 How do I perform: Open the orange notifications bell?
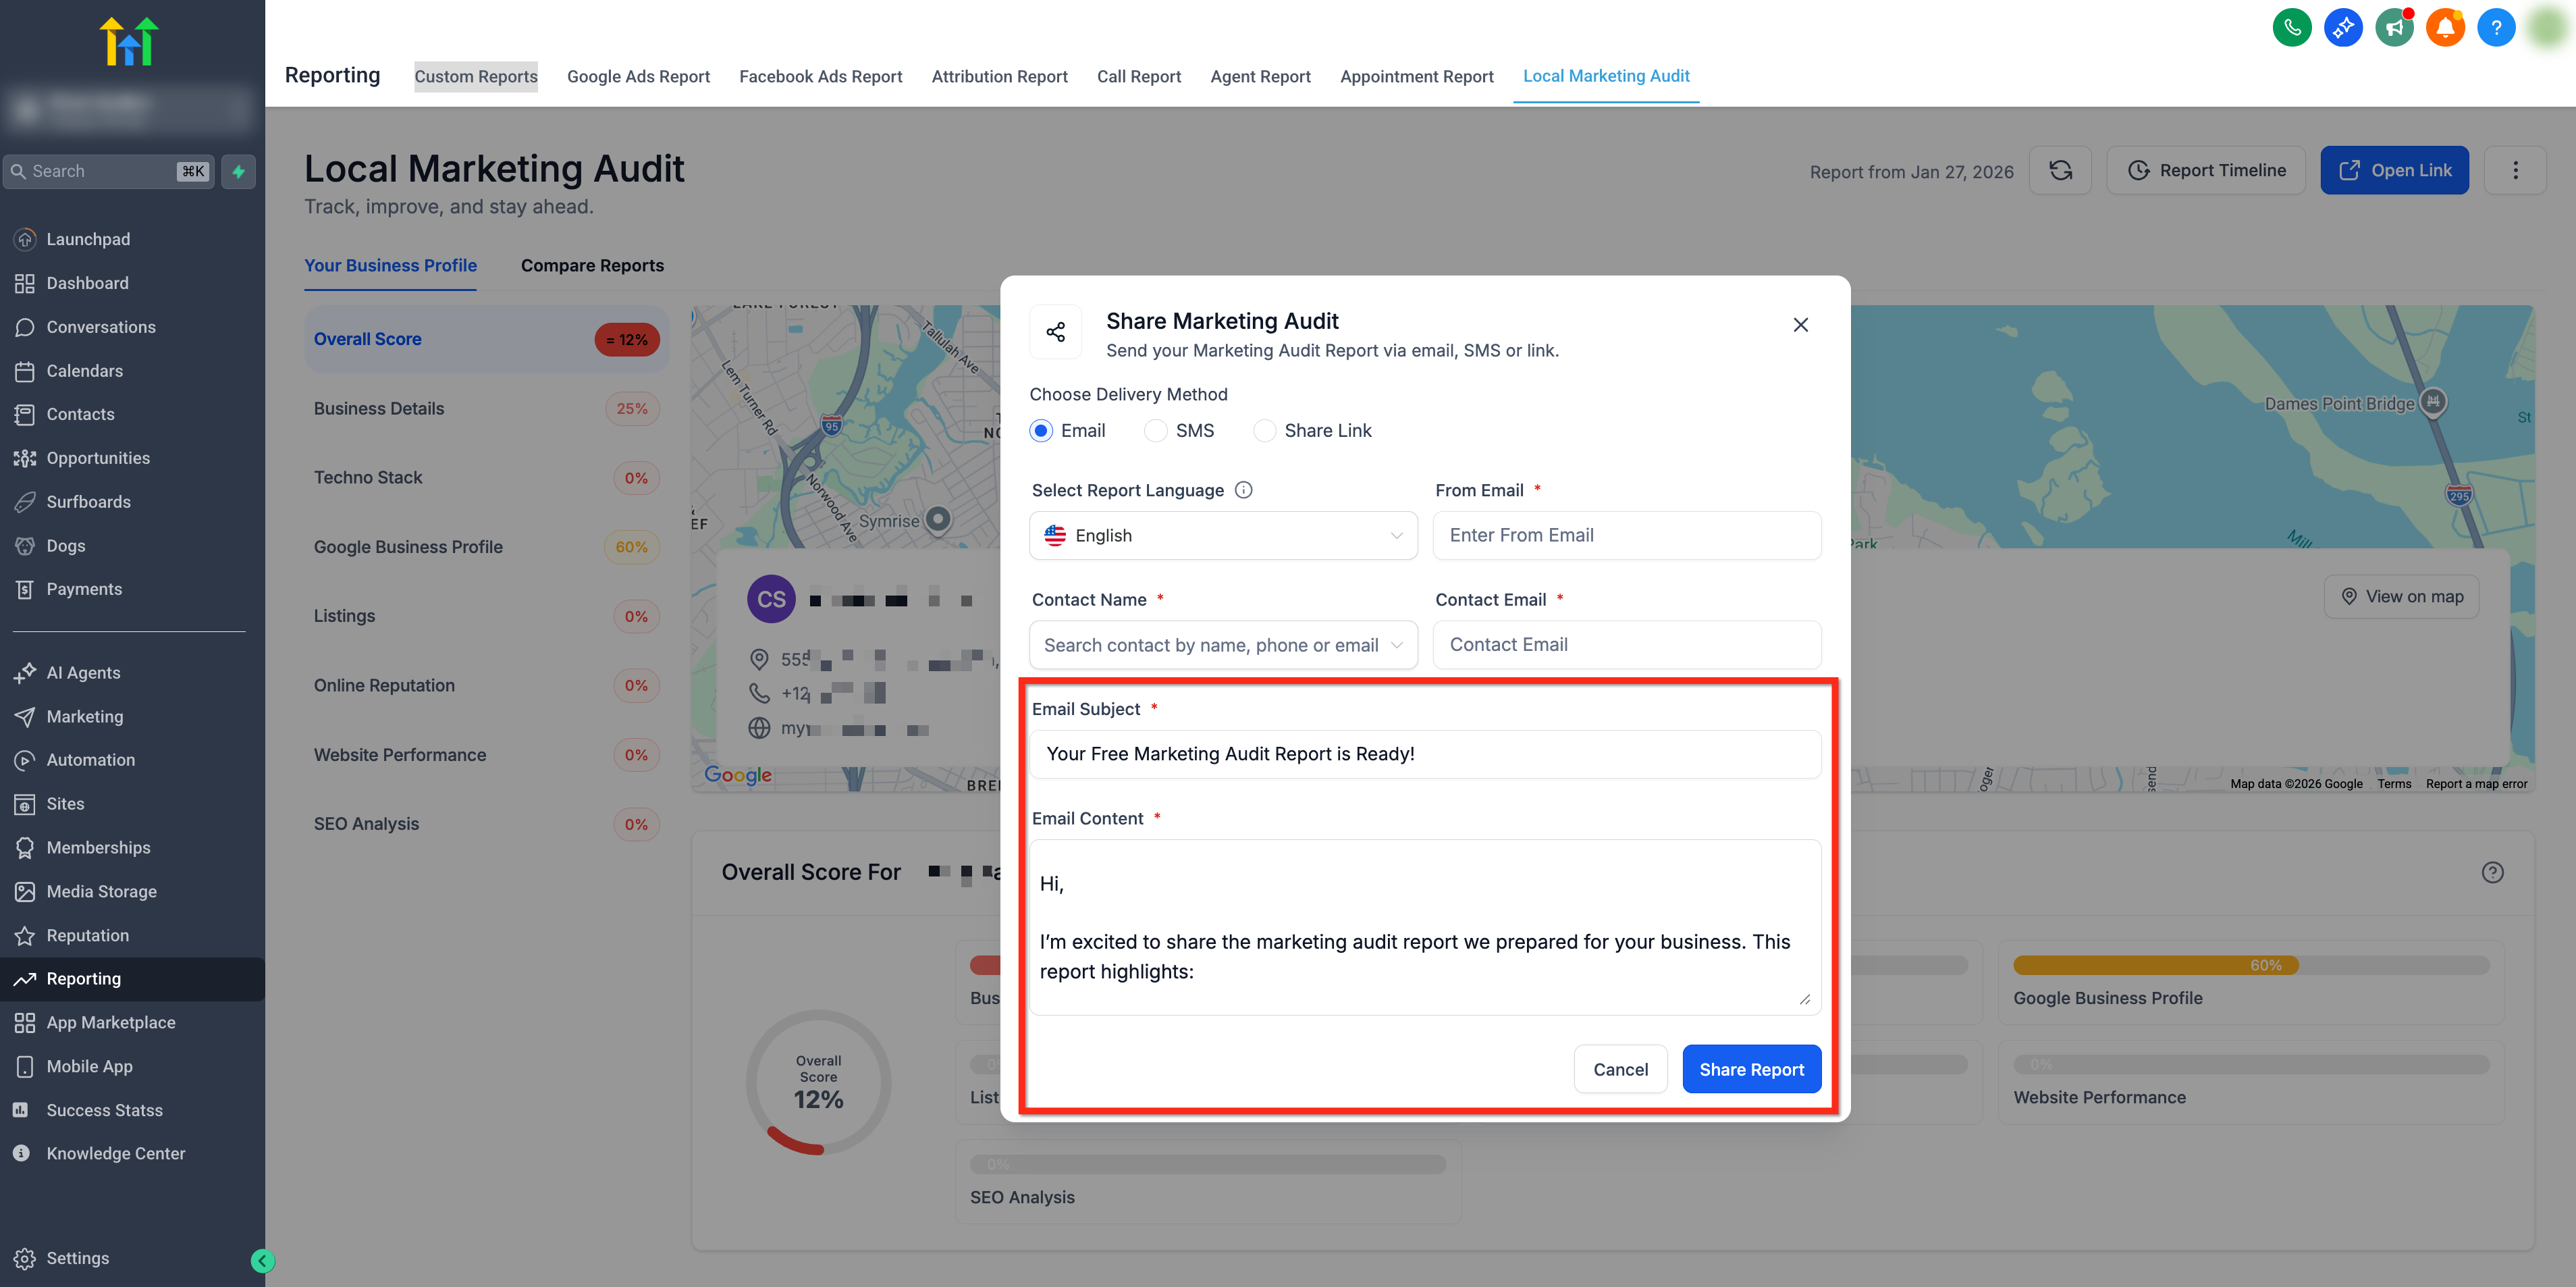[2445, 27]
